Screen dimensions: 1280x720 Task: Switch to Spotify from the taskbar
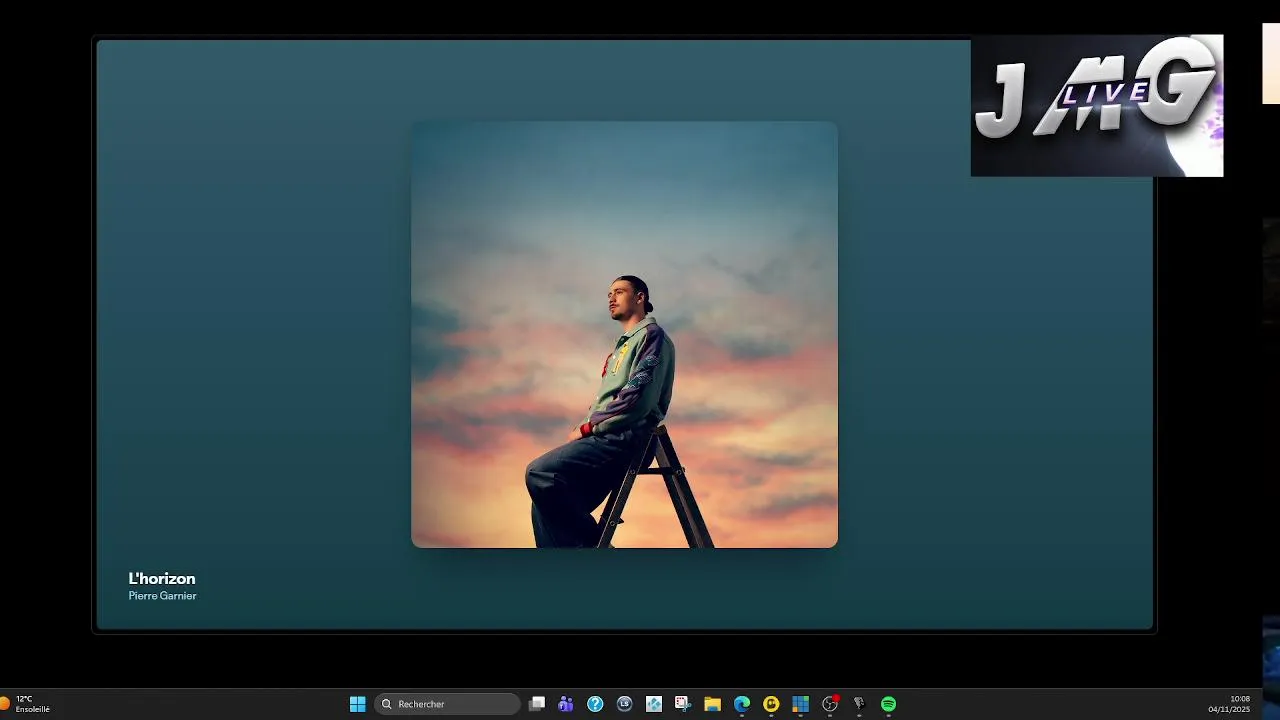[888, 704]
